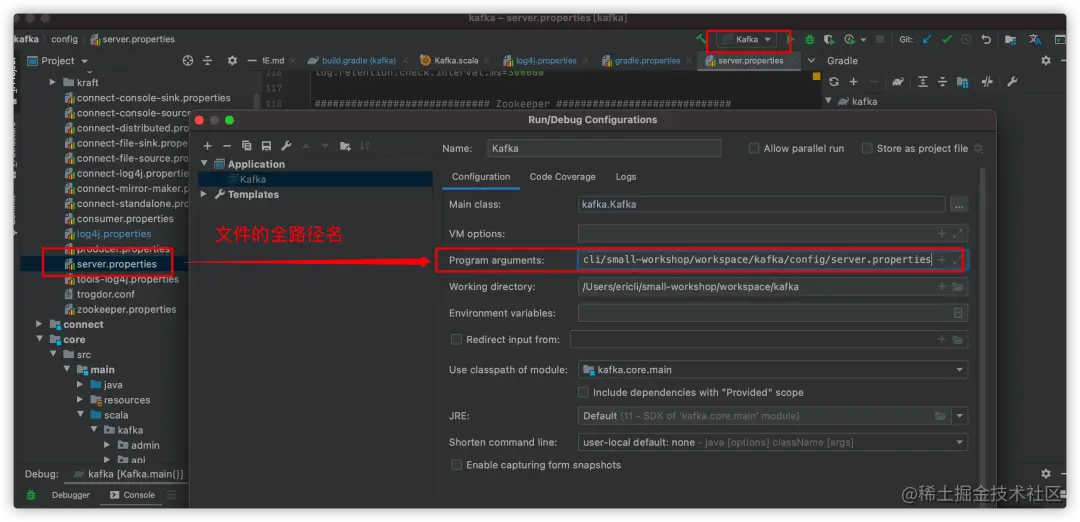Open Gradle panel gear options

1046,61
